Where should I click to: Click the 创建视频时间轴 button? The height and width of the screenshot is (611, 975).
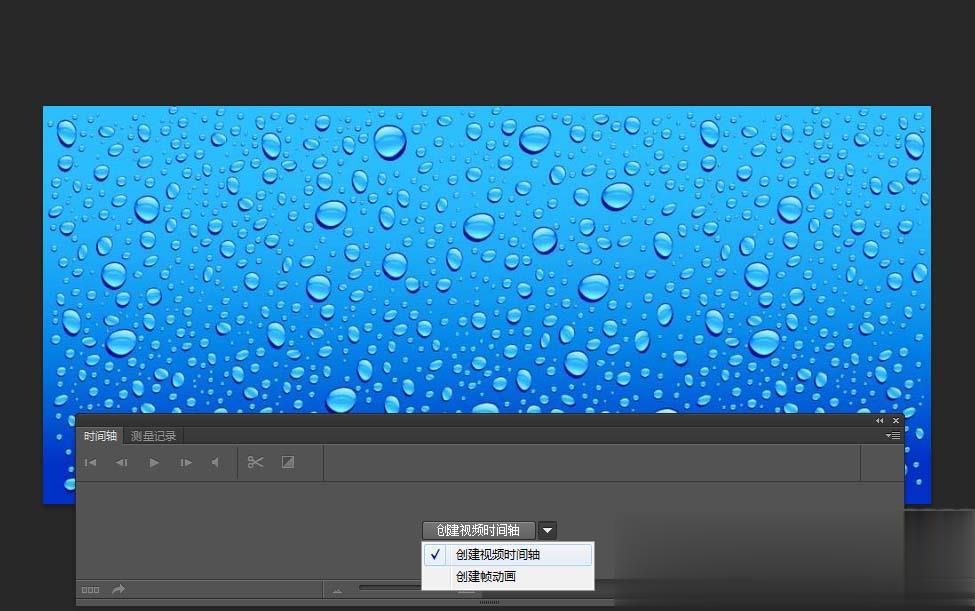(x=478, y=530)
